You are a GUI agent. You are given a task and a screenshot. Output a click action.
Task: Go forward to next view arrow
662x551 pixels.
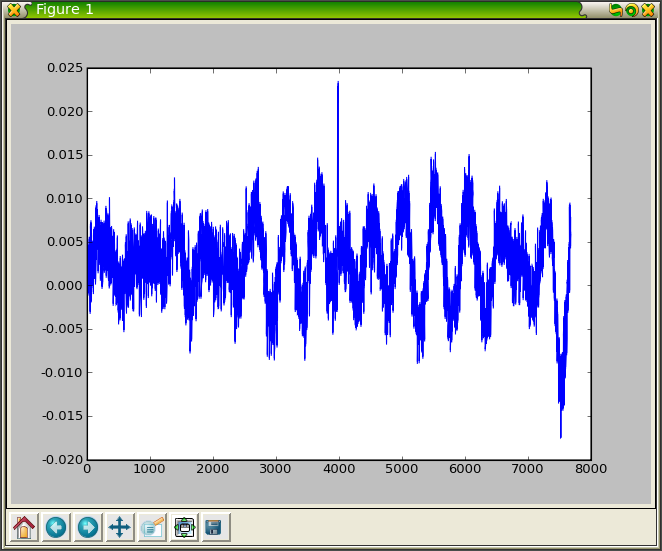[88, 527]
